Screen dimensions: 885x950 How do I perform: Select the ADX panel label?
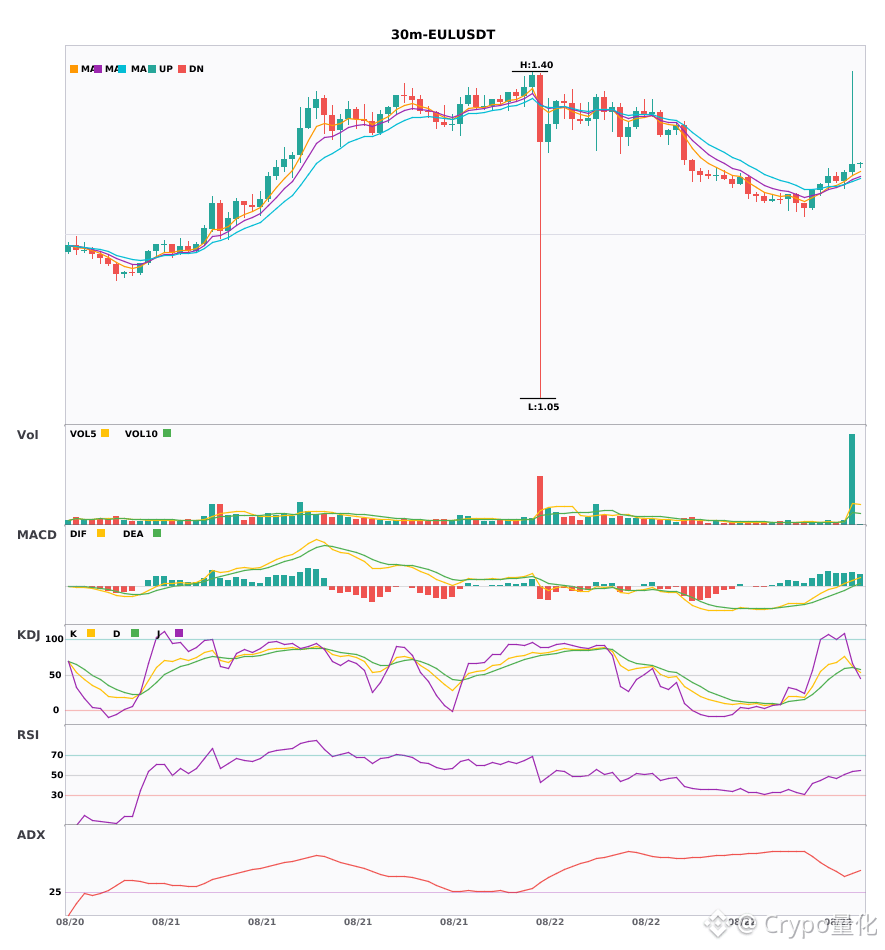31,835
